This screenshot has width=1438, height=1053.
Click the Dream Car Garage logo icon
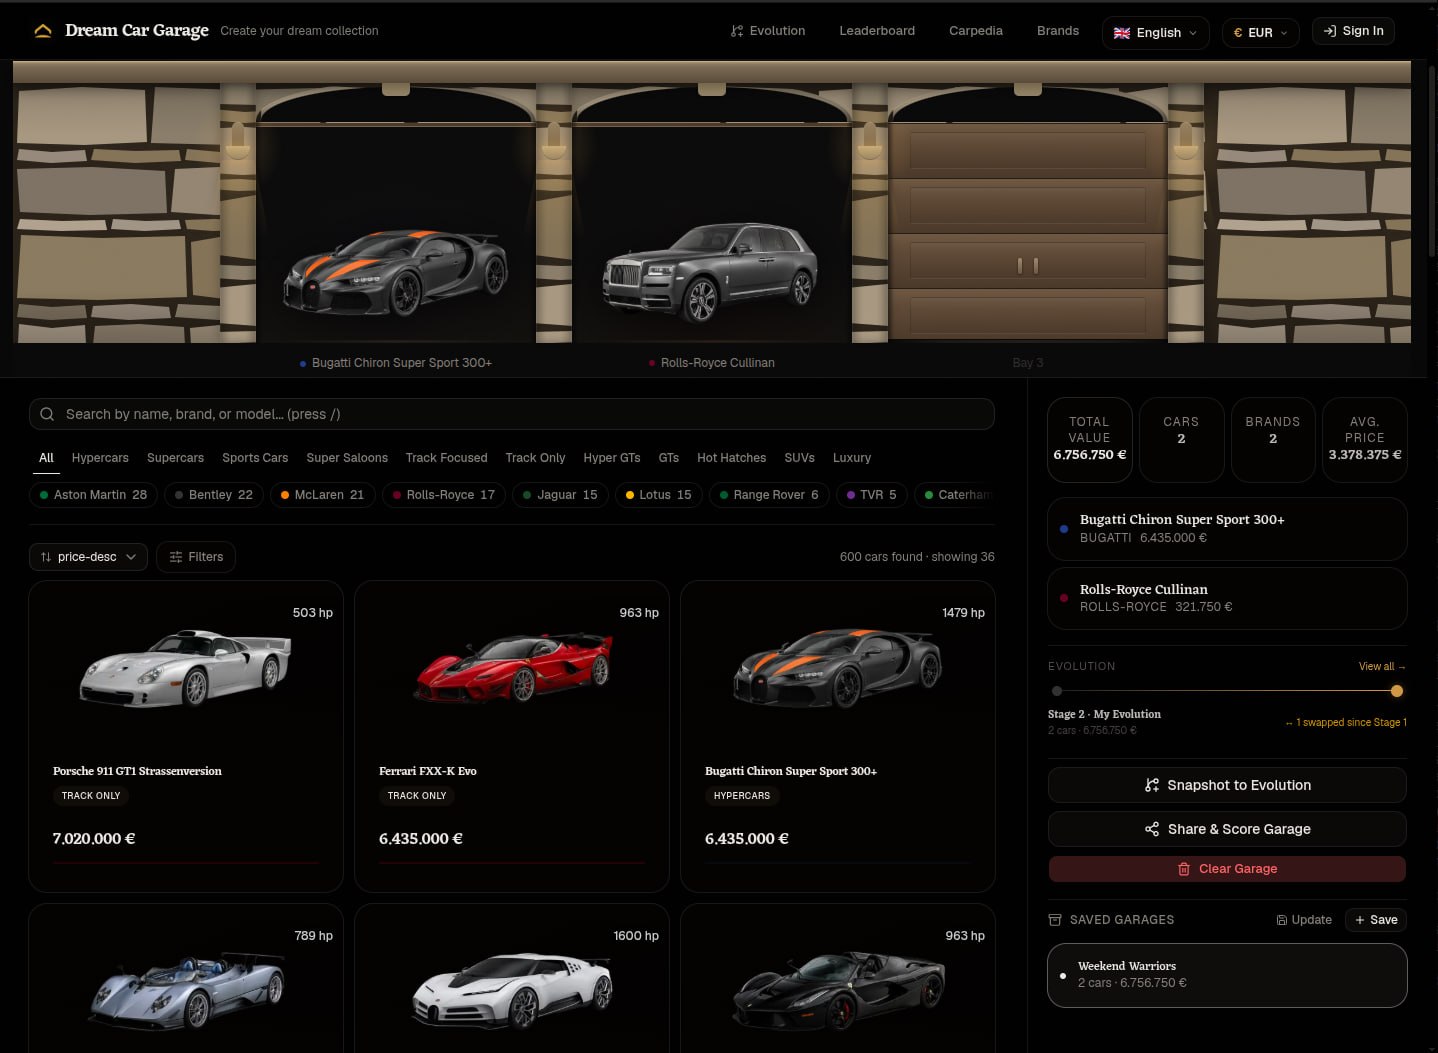click(x=43, y=31)
